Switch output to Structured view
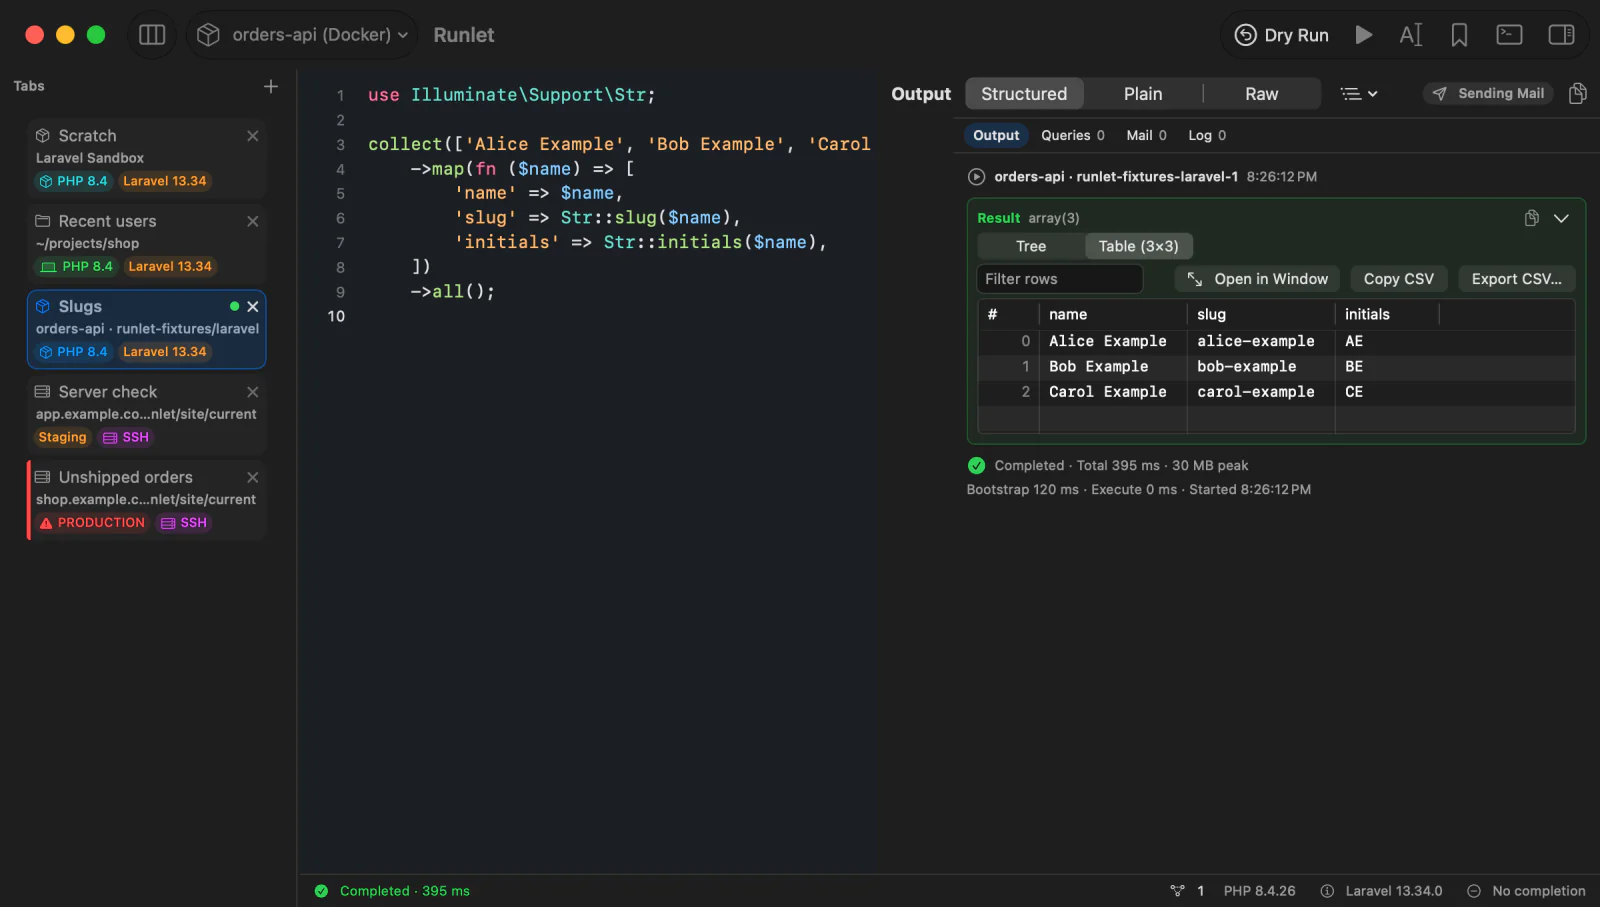Viewport: 1600px width, 907px height. 1024,94
